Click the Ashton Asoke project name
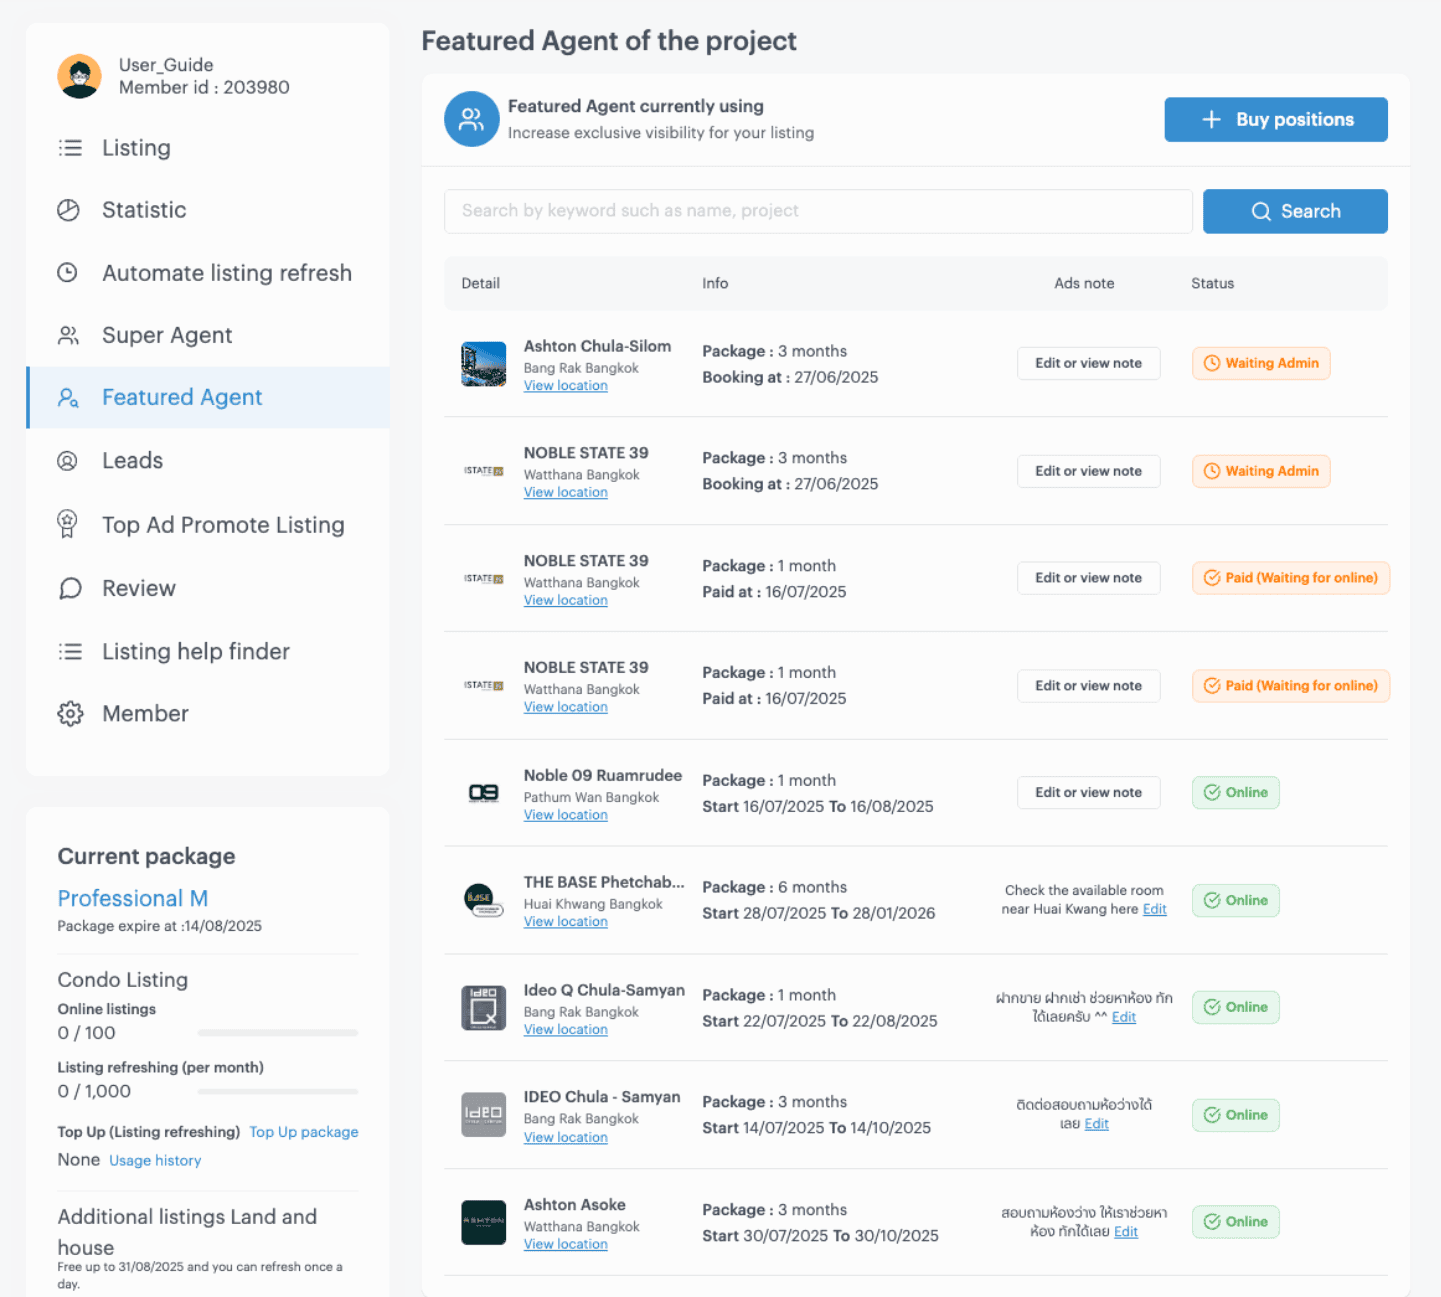Screen dimensions: 1441x1297 tap(575, 1205)
